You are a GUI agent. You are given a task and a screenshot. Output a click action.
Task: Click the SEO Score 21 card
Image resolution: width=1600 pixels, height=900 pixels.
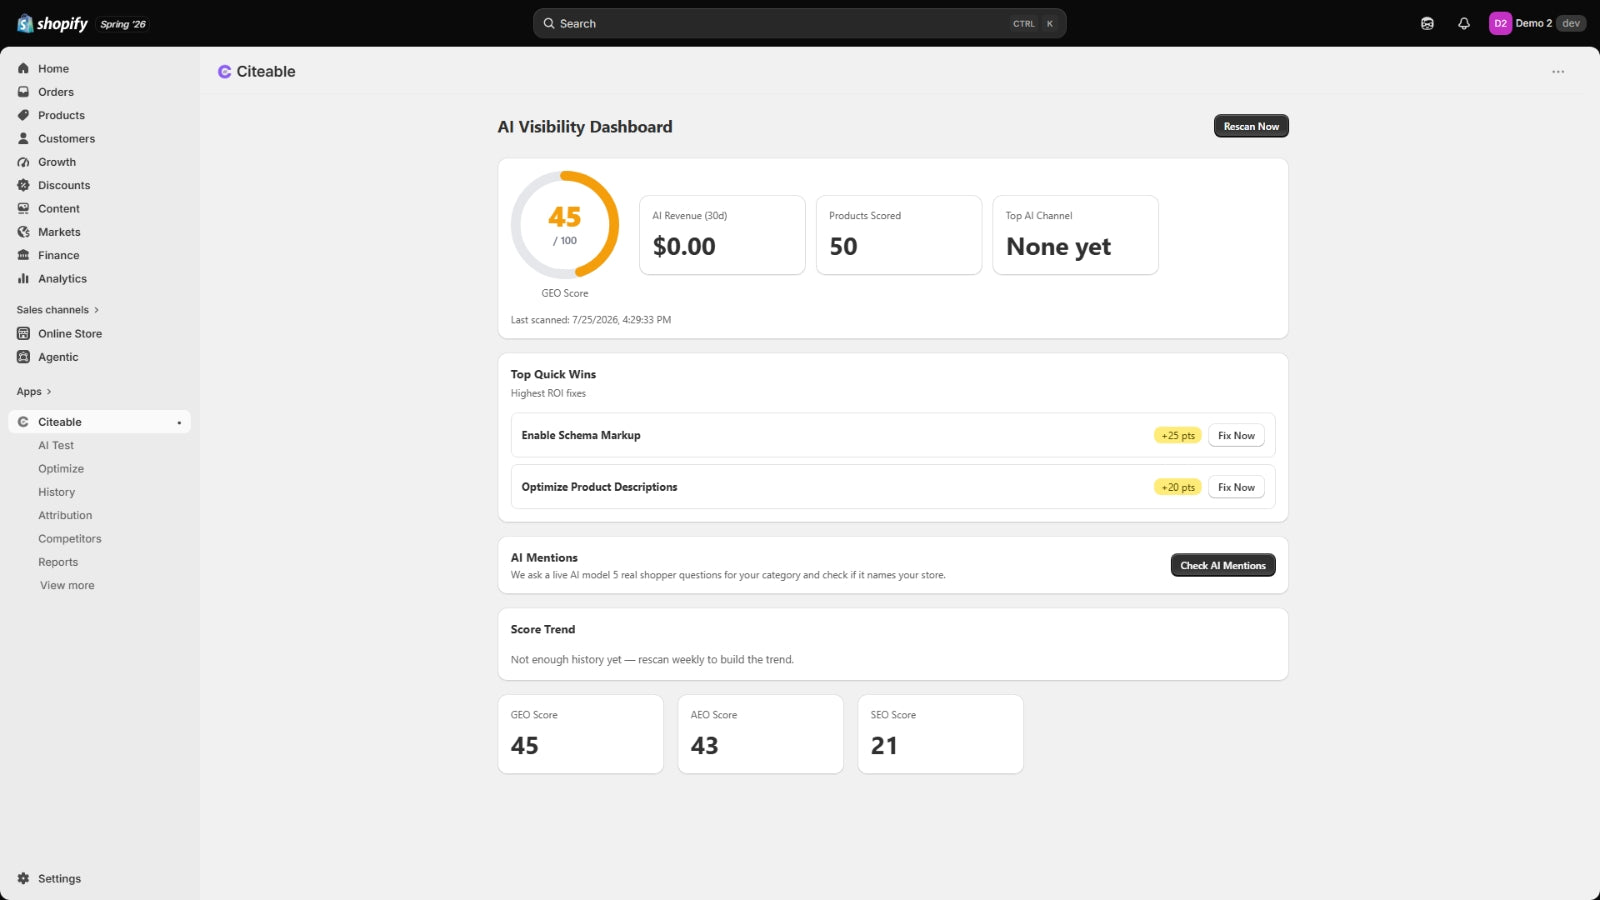(940, 734)
